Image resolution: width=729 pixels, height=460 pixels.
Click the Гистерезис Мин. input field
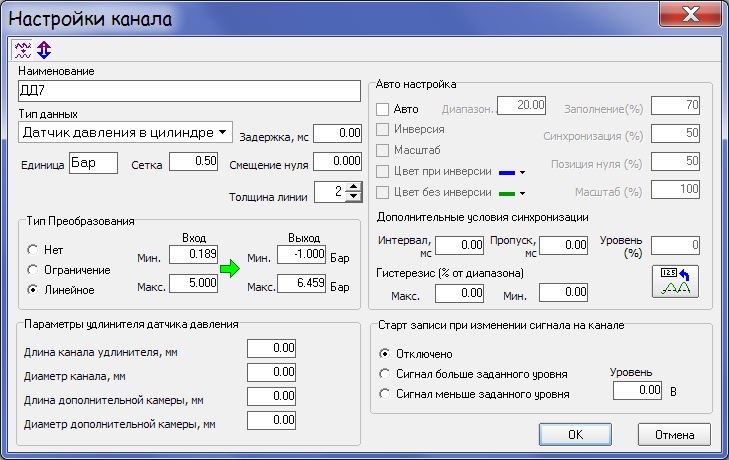point(563,293)
